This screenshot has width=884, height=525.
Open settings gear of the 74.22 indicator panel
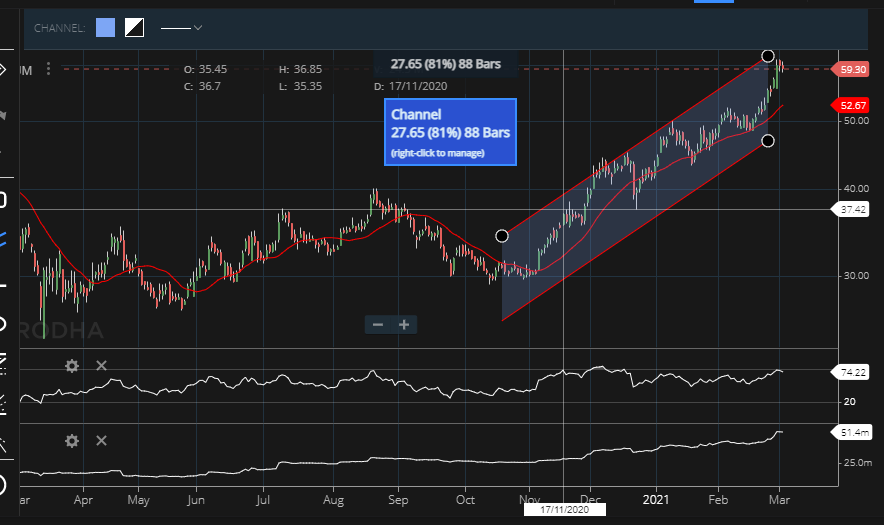(x=72, y=366)
